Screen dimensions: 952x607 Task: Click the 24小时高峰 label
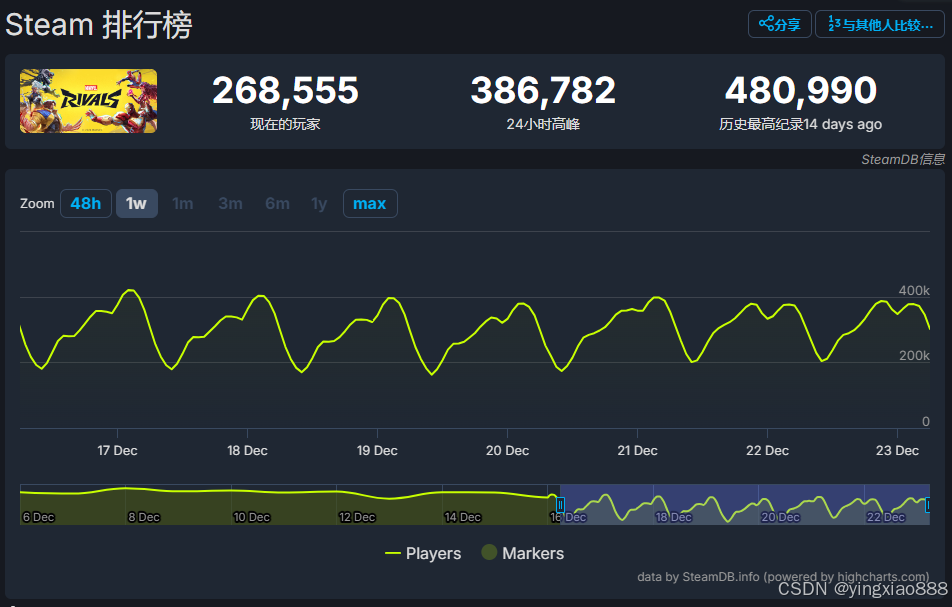click(x=543, y=124)
